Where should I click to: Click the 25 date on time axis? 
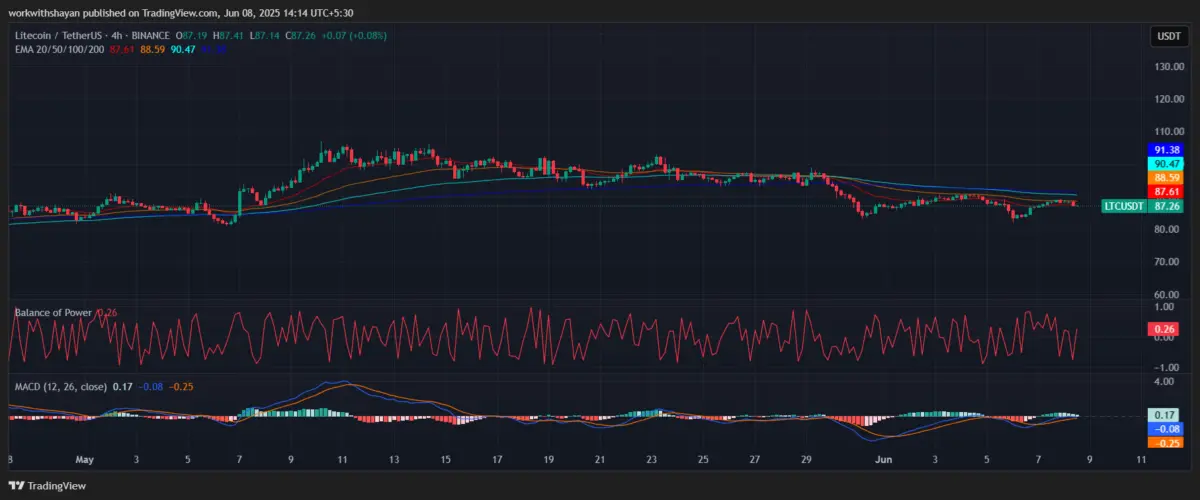pos(704,460)
